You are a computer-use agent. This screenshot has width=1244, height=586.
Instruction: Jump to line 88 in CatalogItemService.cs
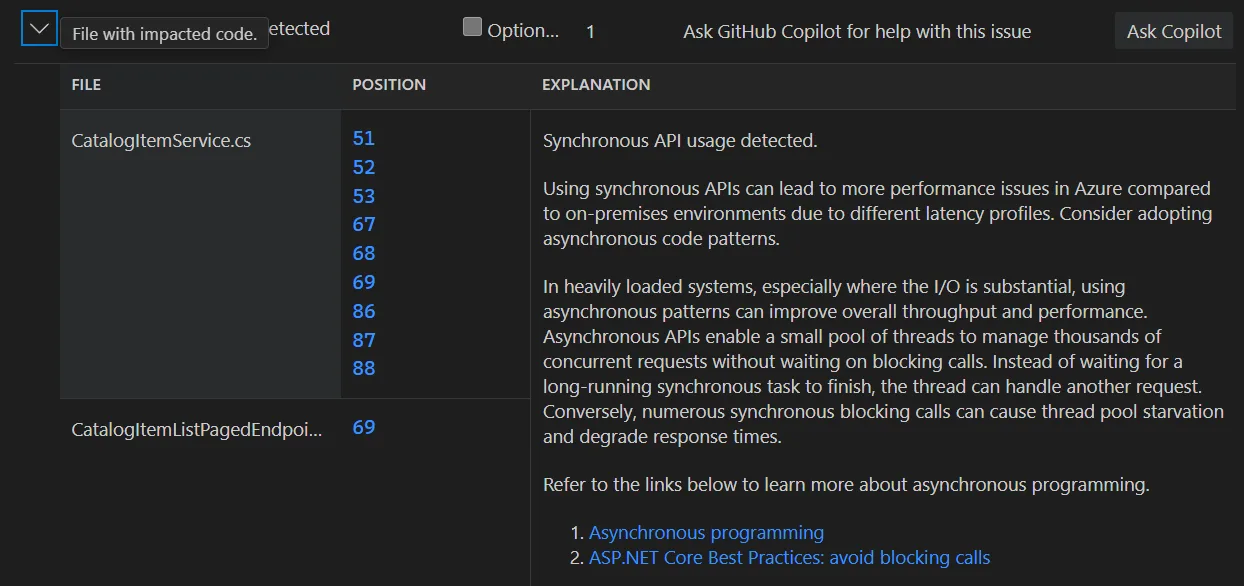coord(364,368)
